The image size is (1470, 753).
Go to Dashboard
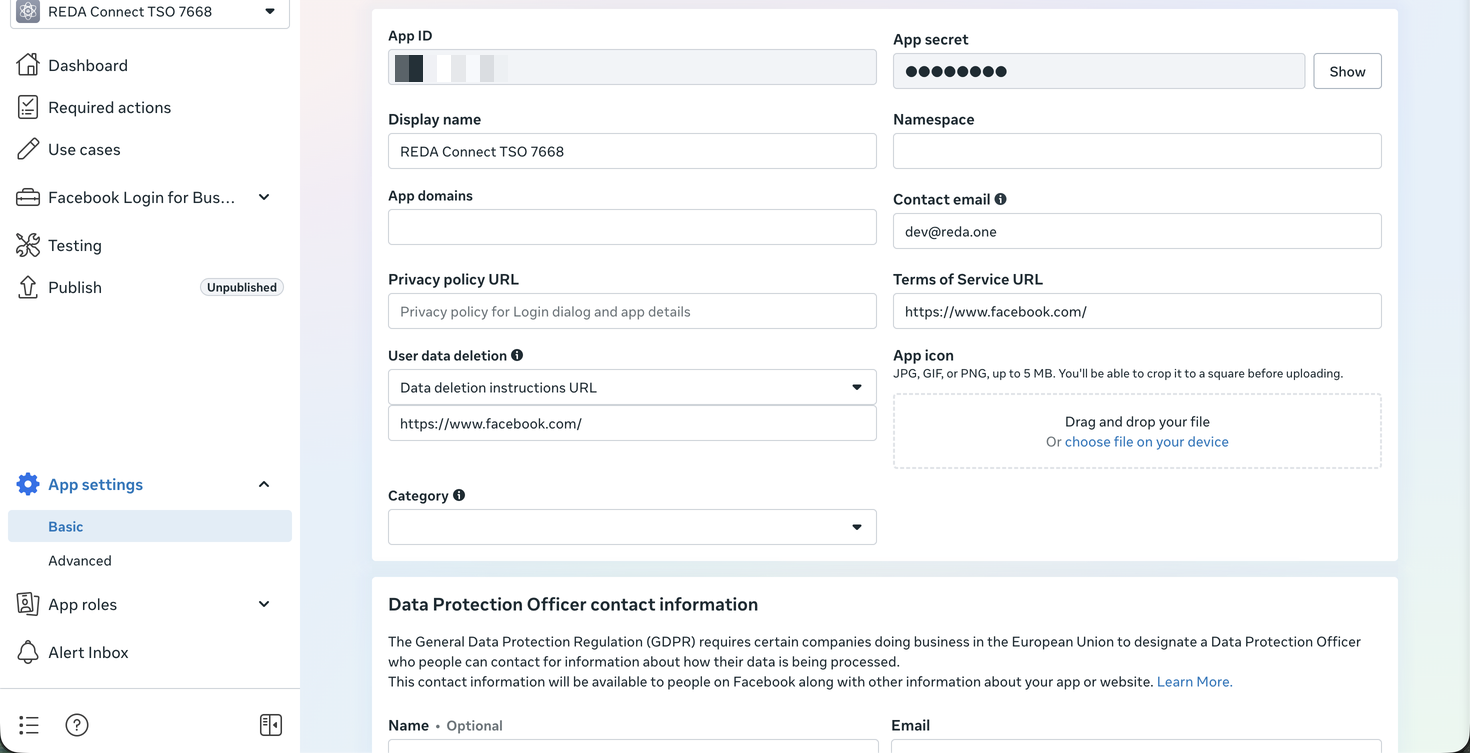pos(88,65)
